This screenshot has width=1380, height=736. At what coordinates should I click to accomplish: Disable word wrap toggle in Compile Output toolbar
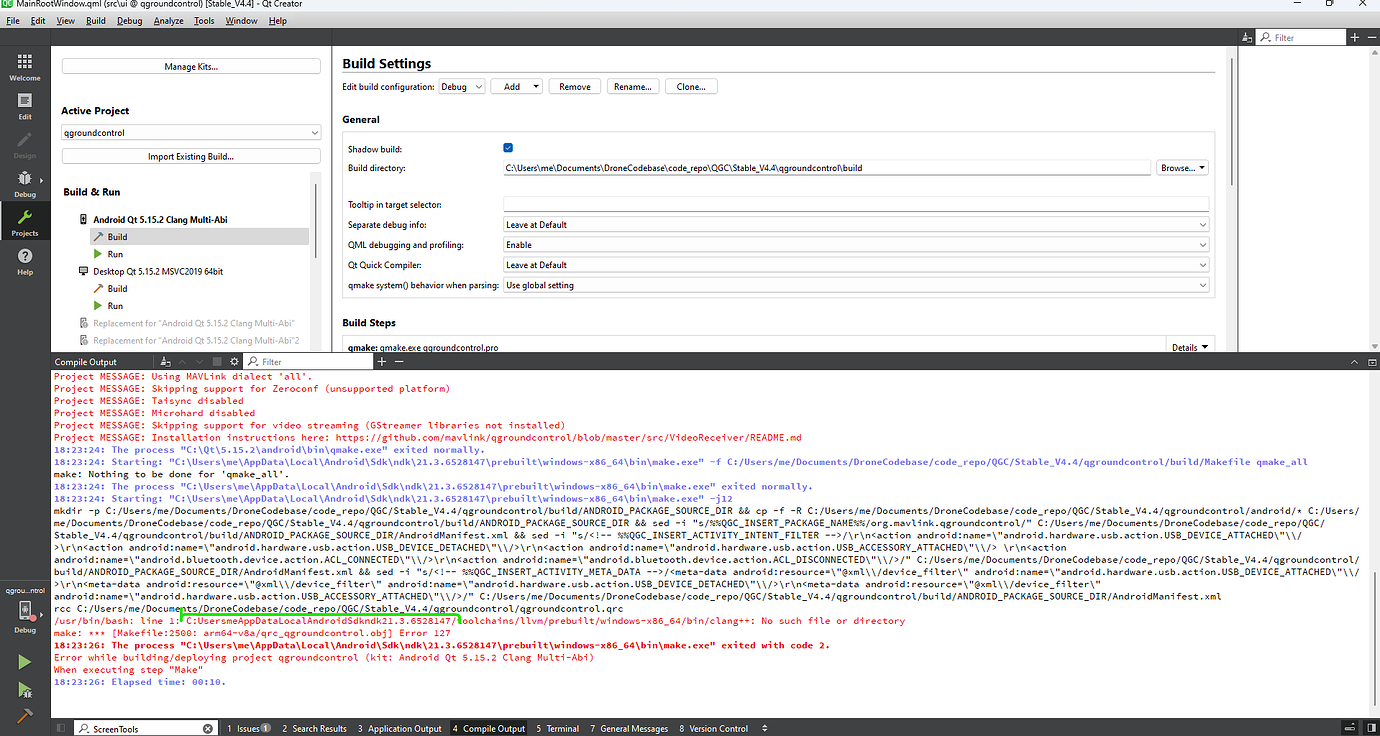point(216,361)
